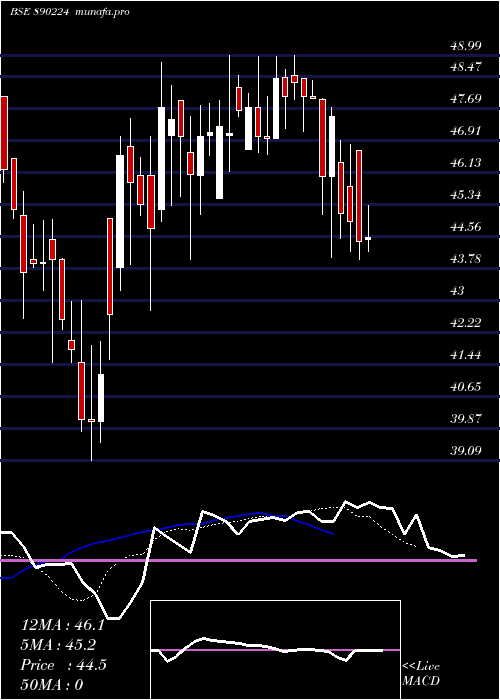
Task: Click the 42.22 price level label
Action: (466, 323)
